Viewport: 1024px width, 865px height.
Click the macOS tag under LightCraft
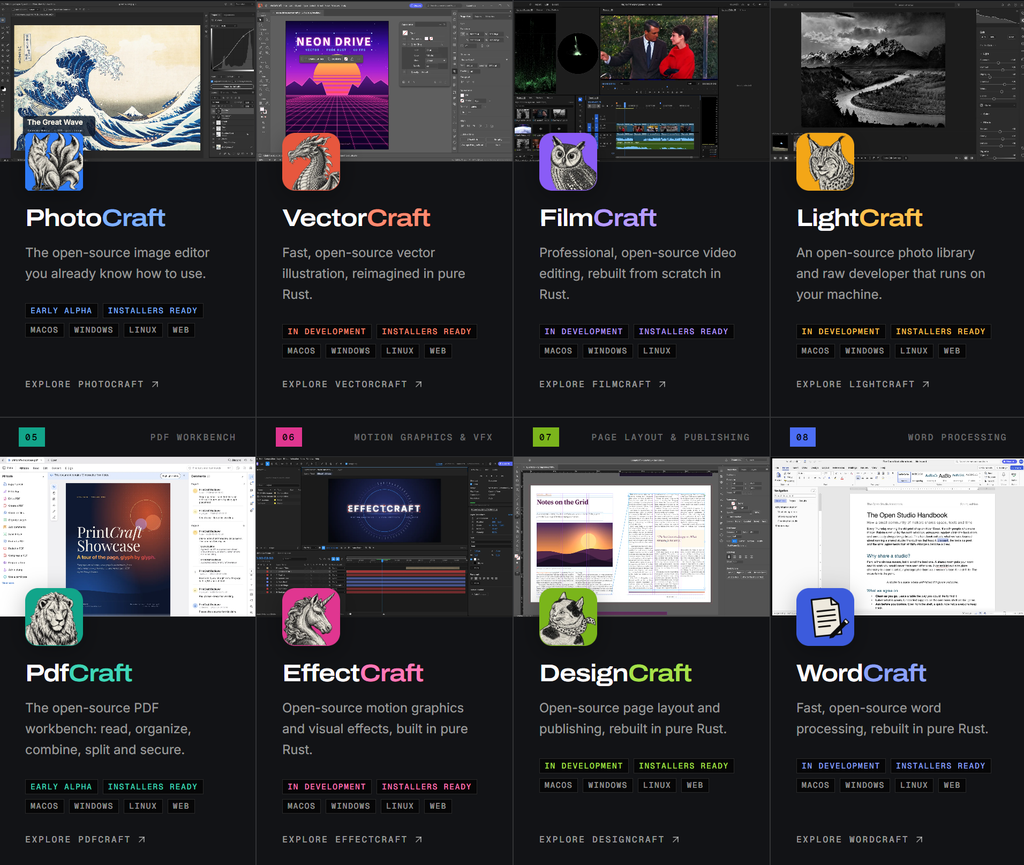point(815,351)
